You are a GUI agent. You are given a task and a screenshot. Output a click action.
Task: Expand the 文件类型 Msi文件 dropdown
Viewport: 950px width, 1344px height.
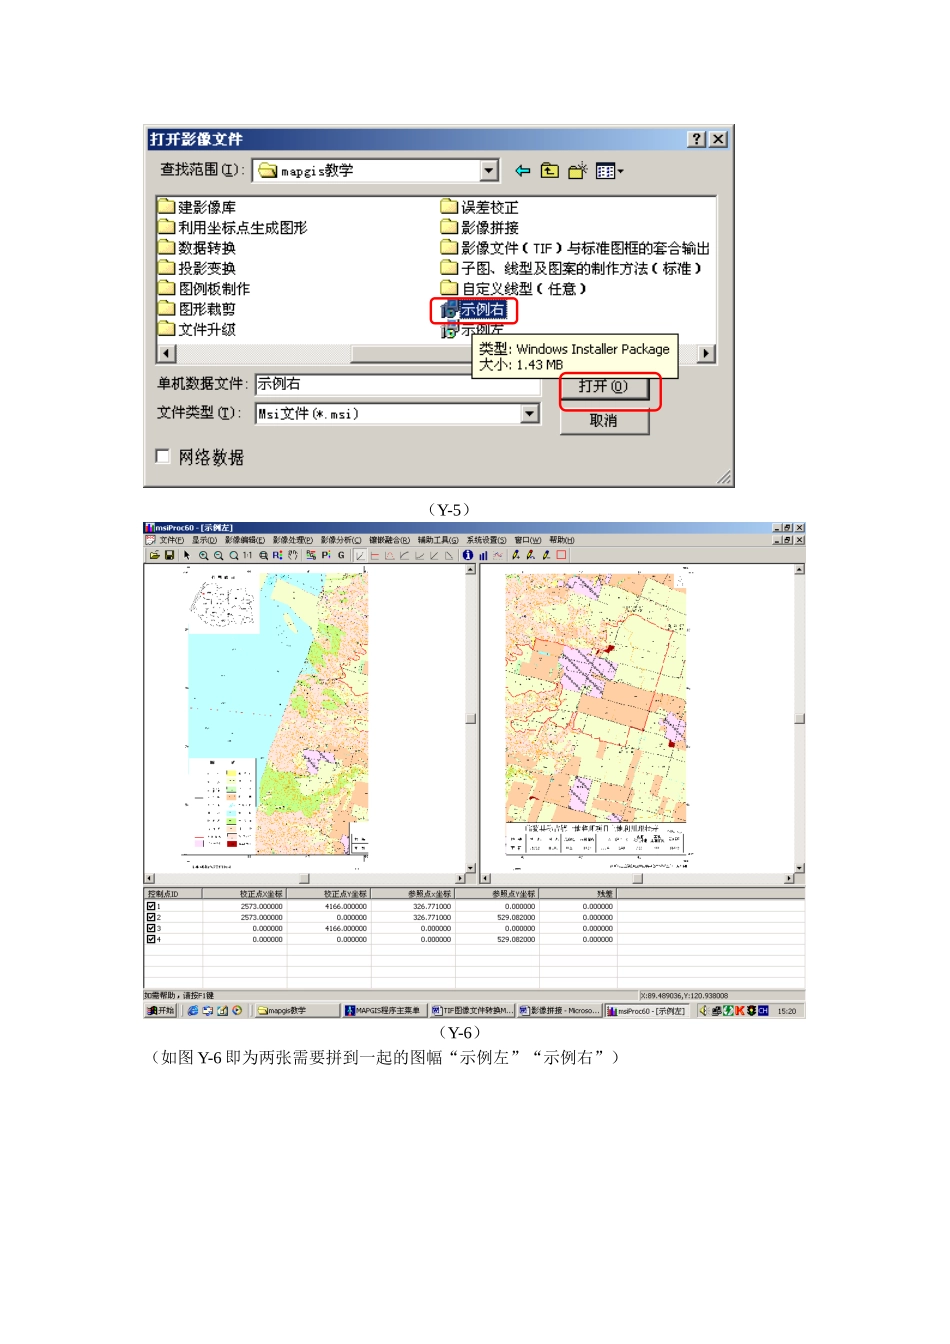[530, 413]
